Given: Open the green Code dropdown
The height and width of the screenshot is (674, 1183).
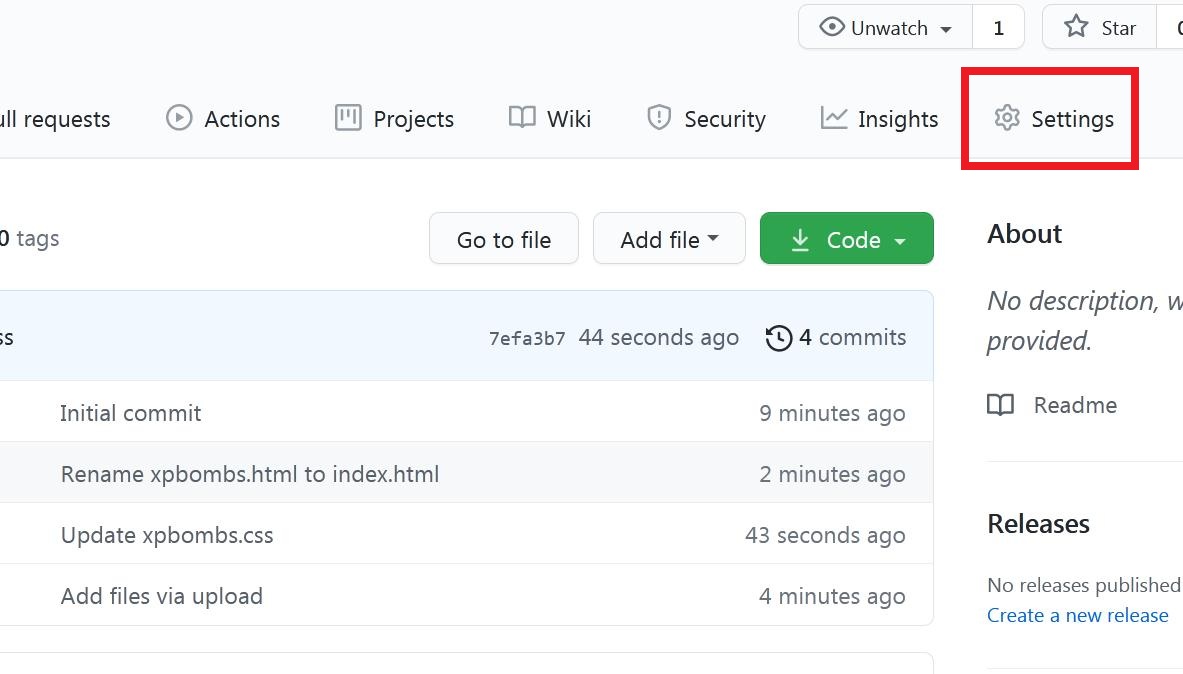Looking at the screenshot, I should [847, 239].
